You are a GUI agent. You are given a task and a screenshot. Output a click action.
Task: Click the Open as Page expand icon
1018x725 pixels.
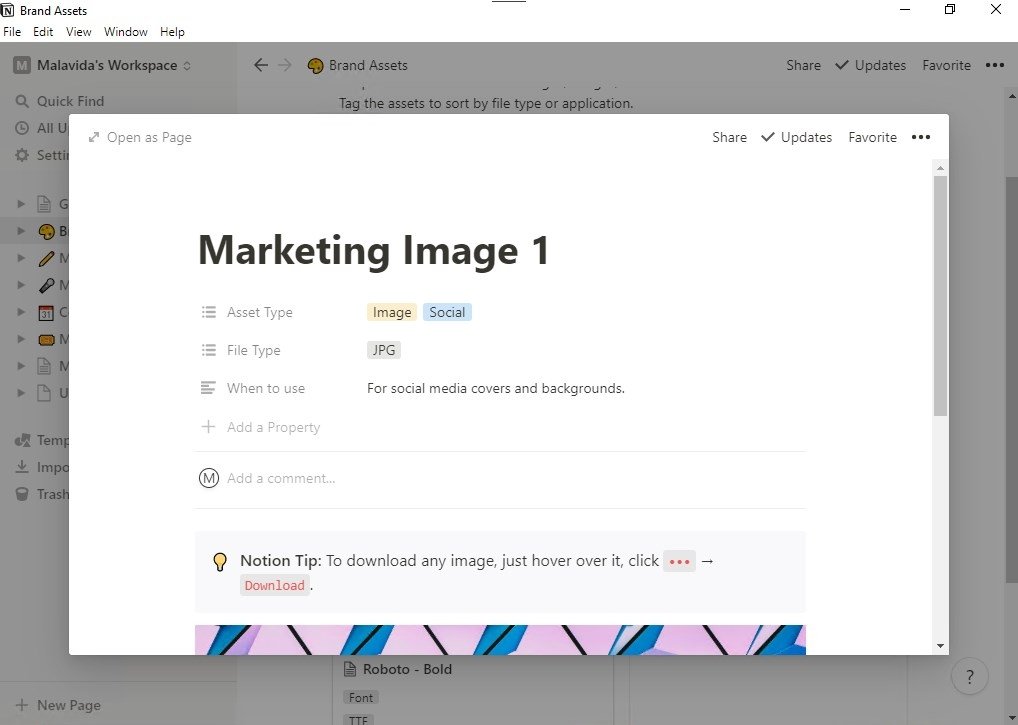click(x=94, y=137)
